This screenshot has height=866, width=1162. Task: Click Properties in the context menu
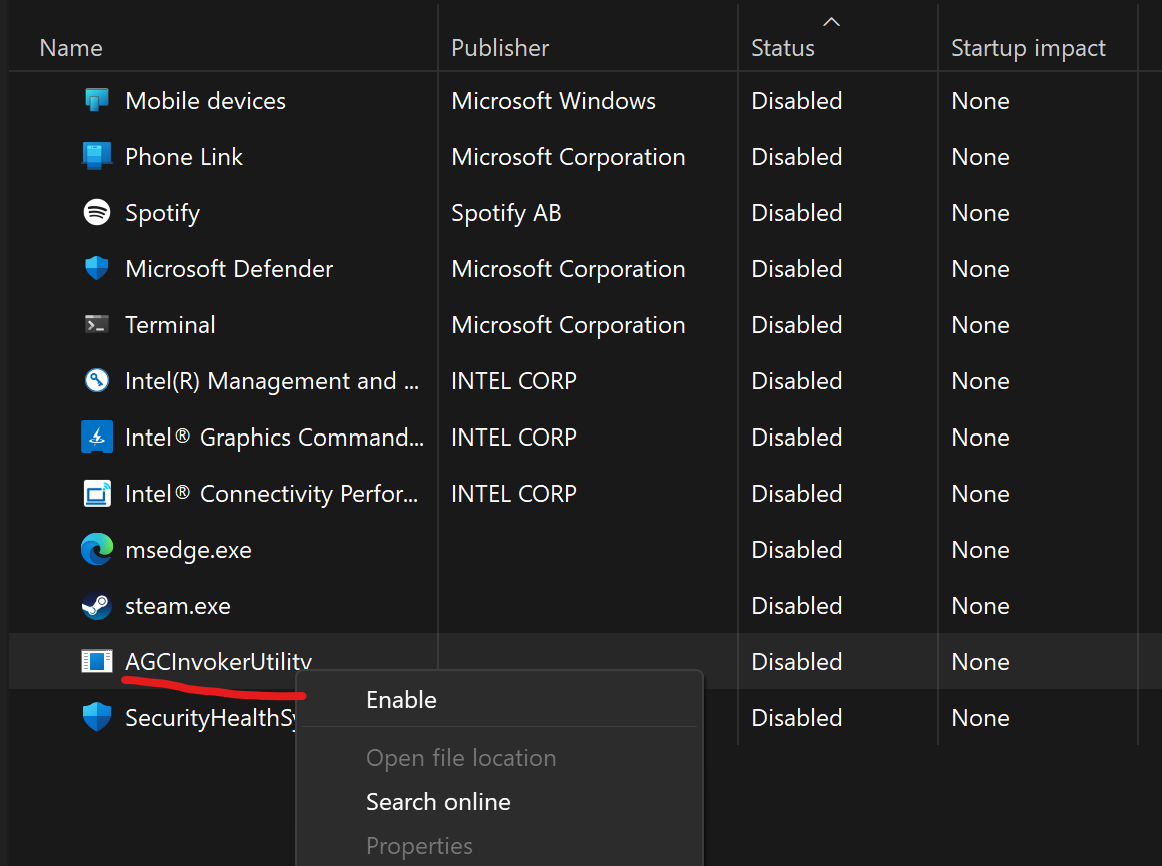tap(419, 846)
